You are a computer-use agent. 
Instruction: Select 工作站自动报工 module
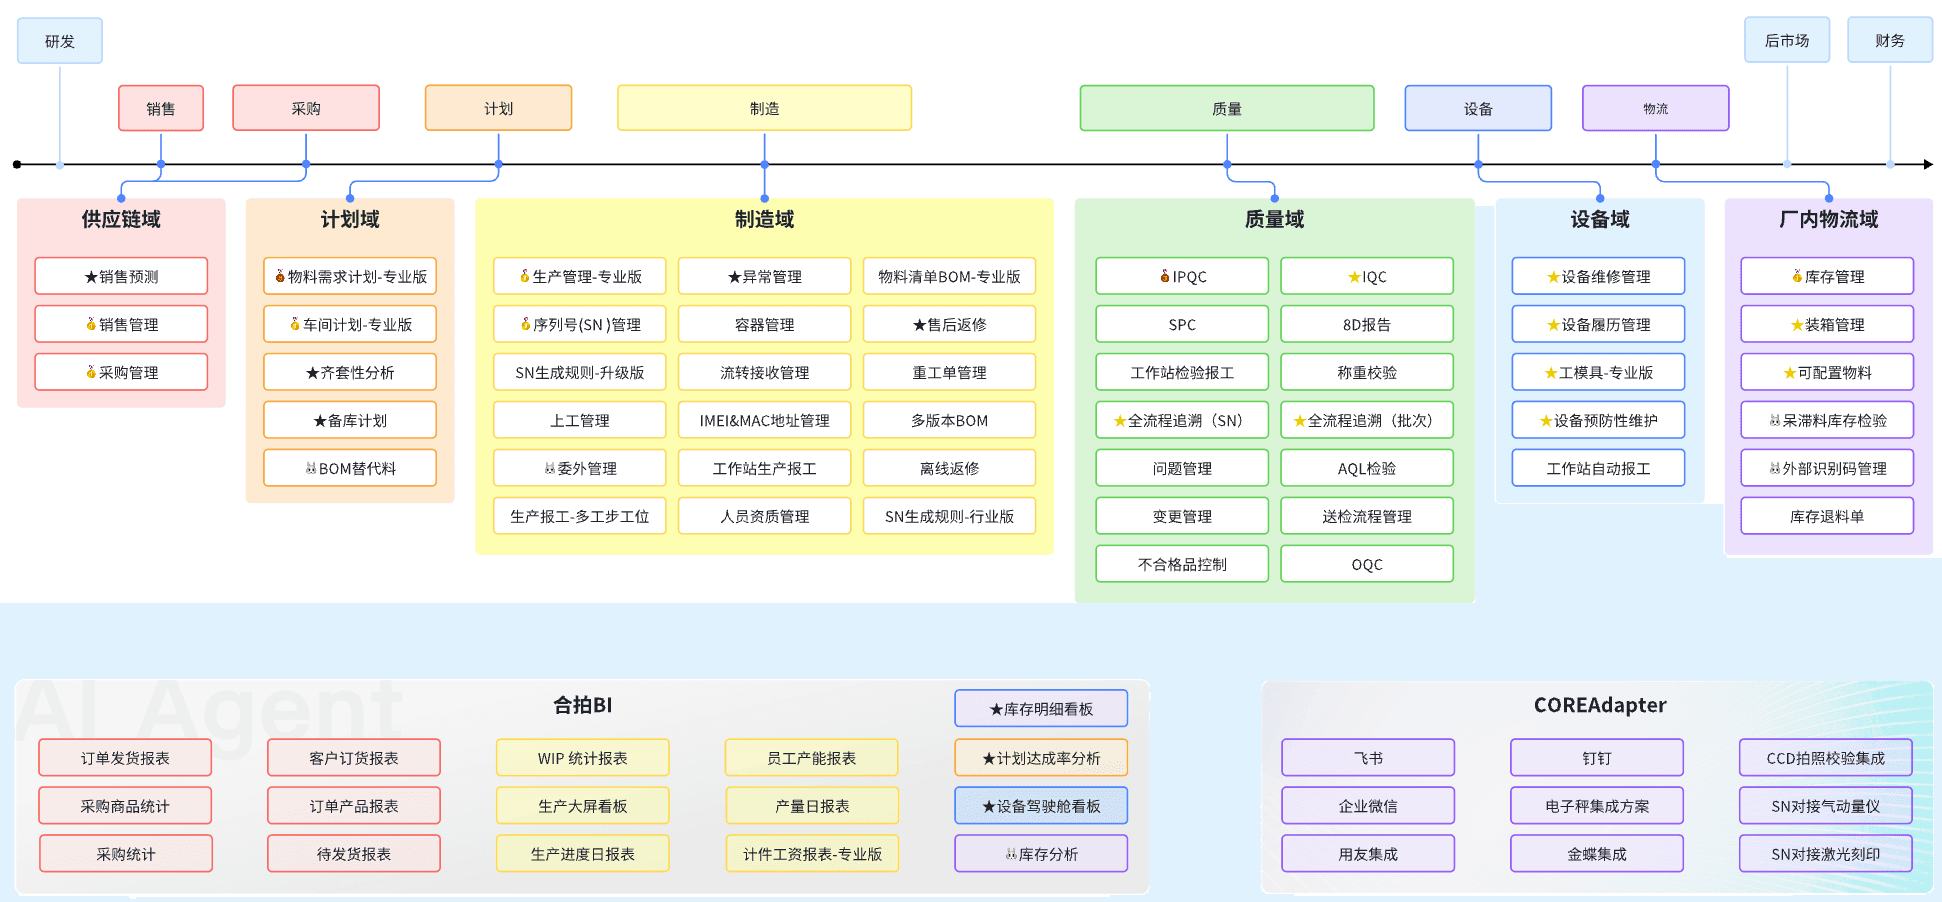pos(1598,468)
